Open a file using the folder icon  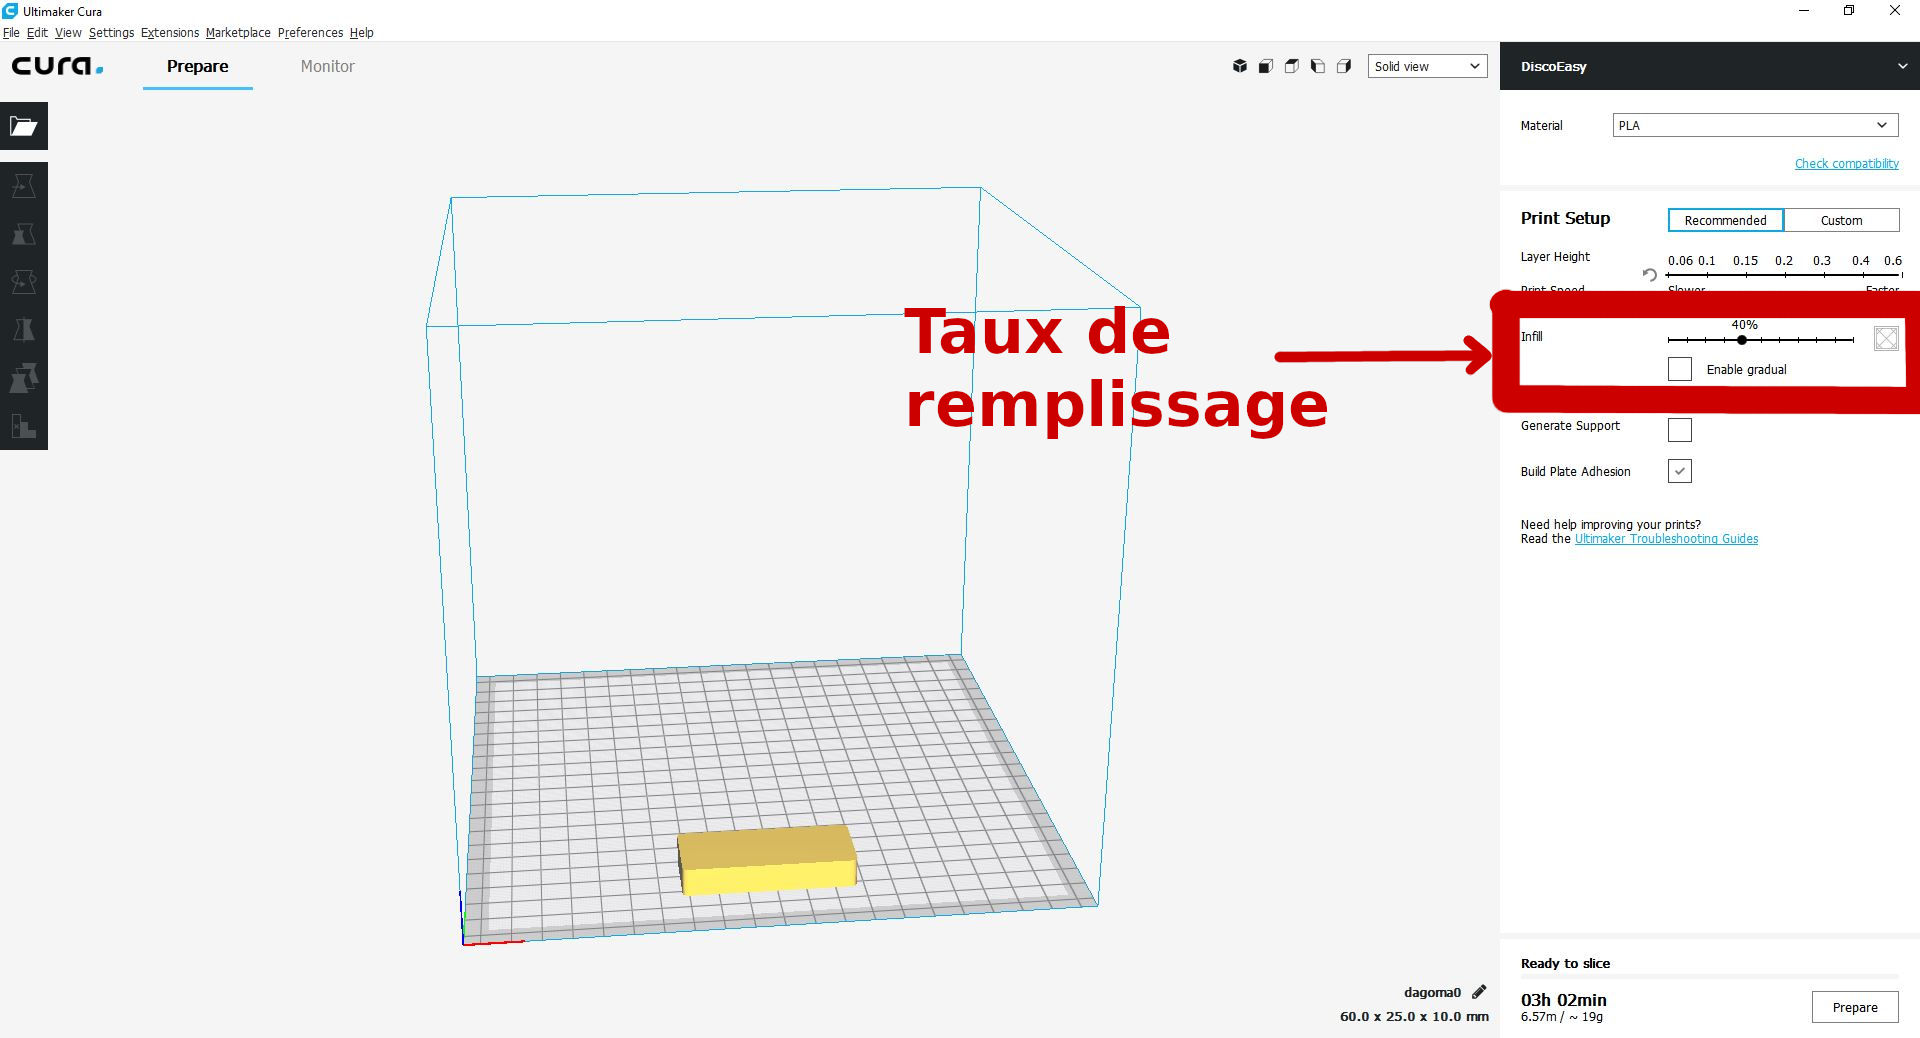pos(24,126)
